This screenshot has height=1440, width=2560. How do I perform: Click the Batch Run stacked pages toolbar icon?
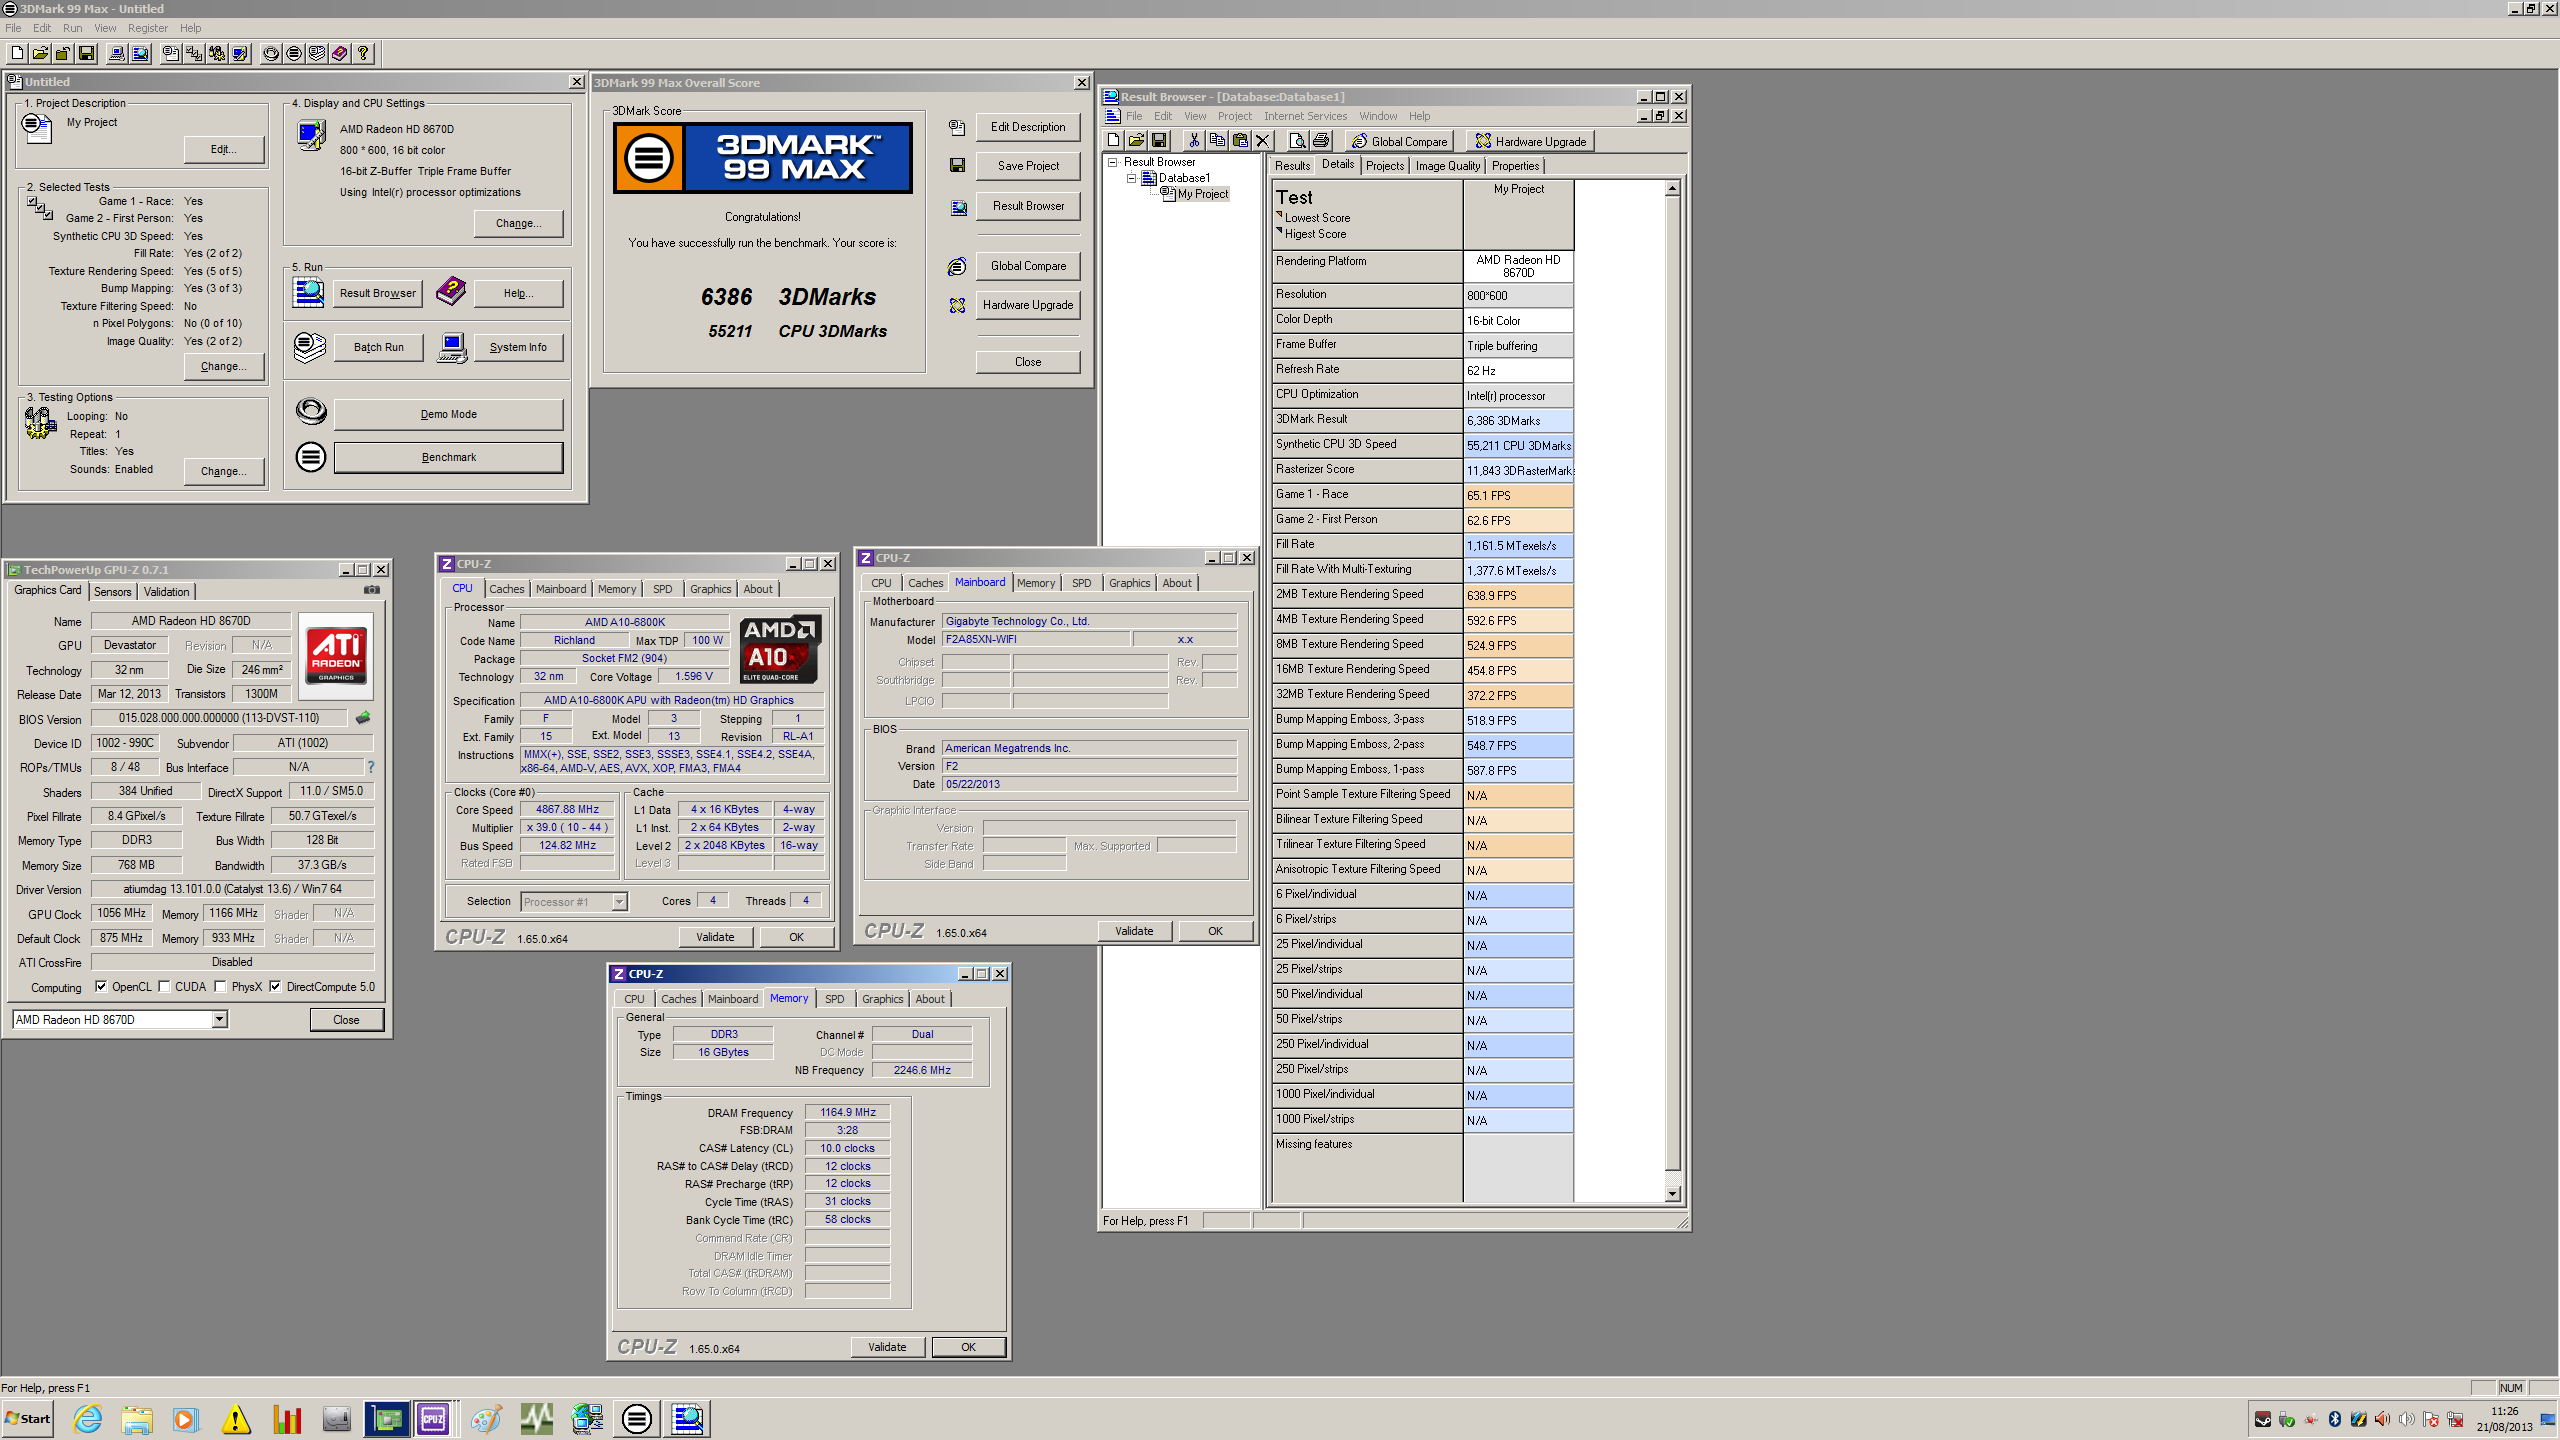click(x=317, y=53)
